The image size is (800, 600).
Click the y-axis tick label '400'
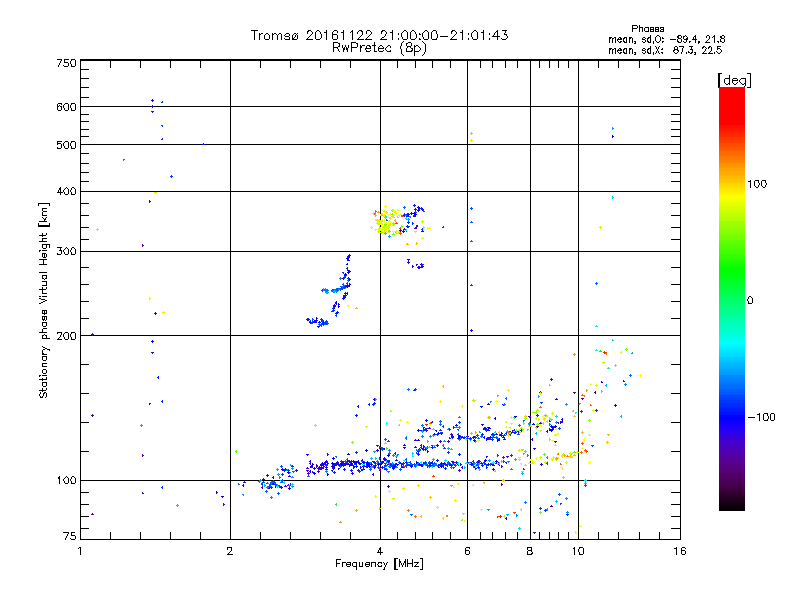tap(66, 191)
